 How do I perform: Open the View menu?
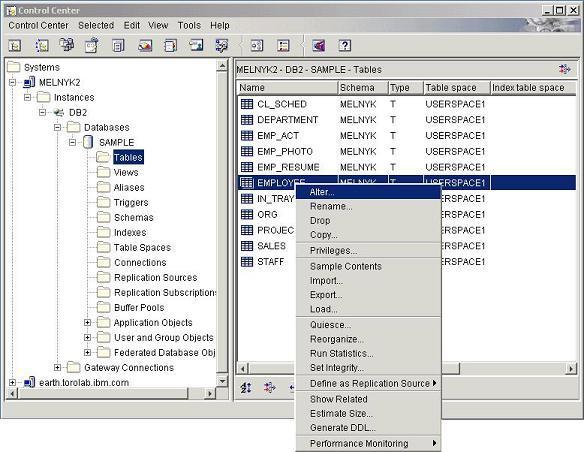click(x=158, y=25)
